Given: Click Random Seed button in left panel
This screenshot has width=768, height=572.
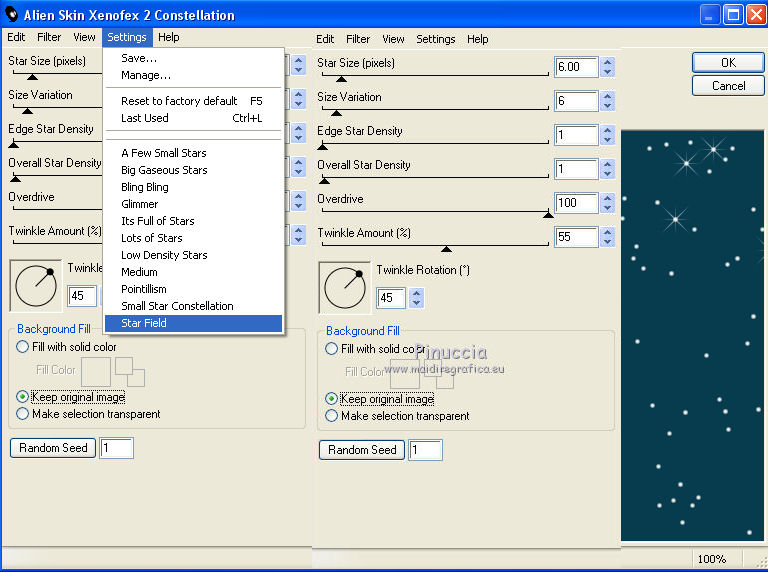Looking at the screenshot, I should pyautogui.click(x=53, y=448).
